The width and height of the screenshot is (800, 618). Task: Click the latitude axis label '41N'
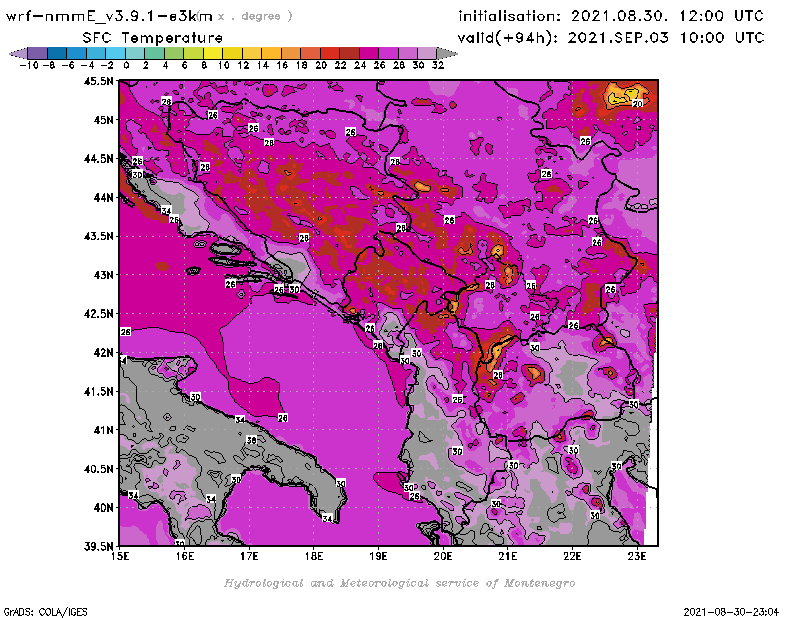click(102, 430)
